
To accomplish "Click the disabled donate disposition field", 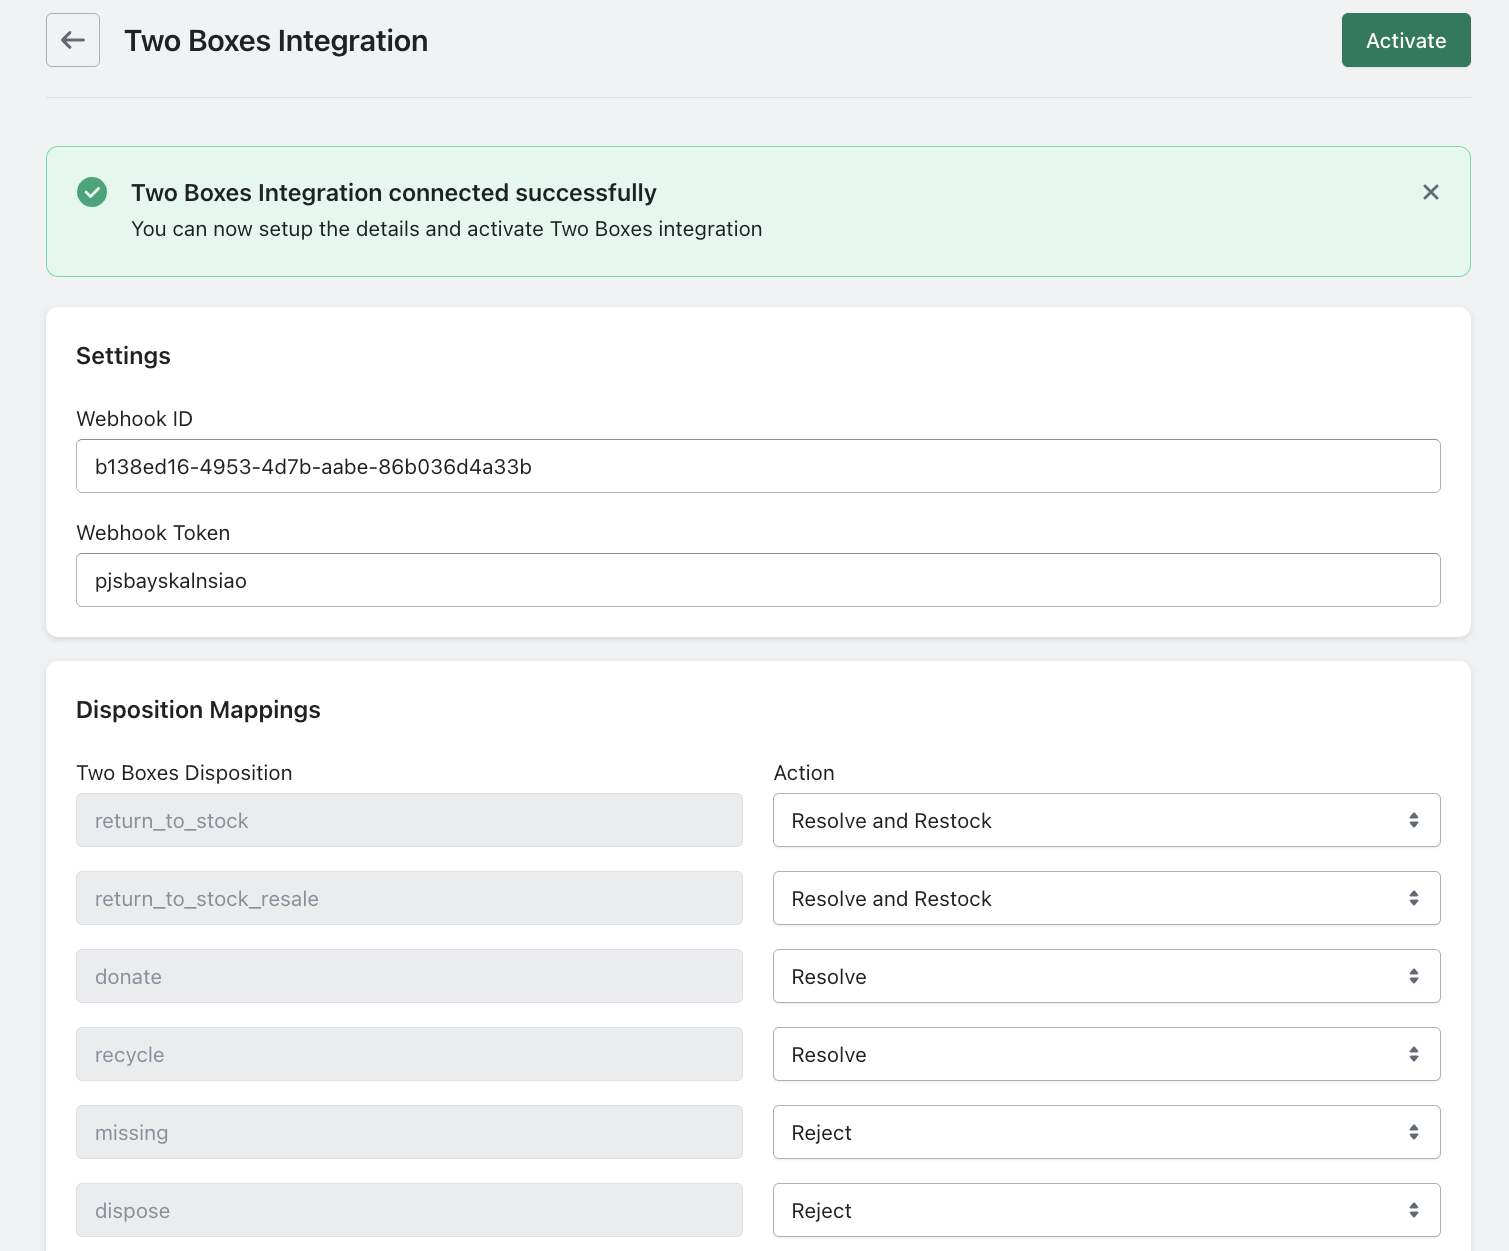I will [409, 976].
